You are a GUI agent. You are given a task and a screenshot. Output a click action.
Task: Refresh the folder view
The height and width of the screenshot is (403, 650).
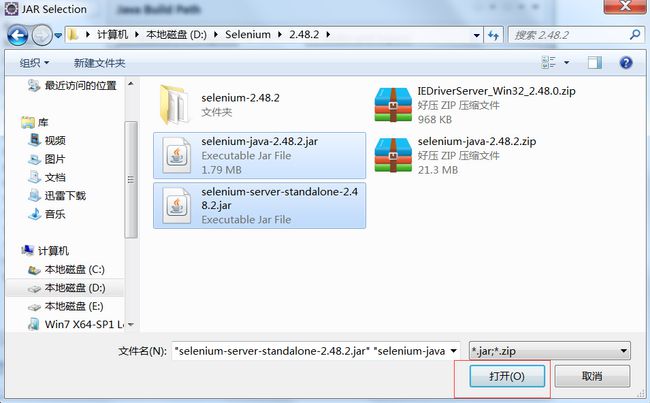tap(493, 35)
